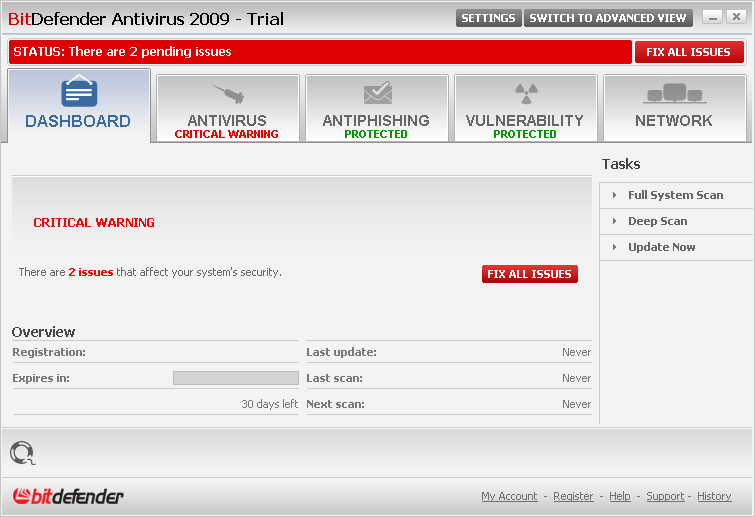Click Vulnerability tab 'PROTECTED' status label

click(x=525, y=134)
